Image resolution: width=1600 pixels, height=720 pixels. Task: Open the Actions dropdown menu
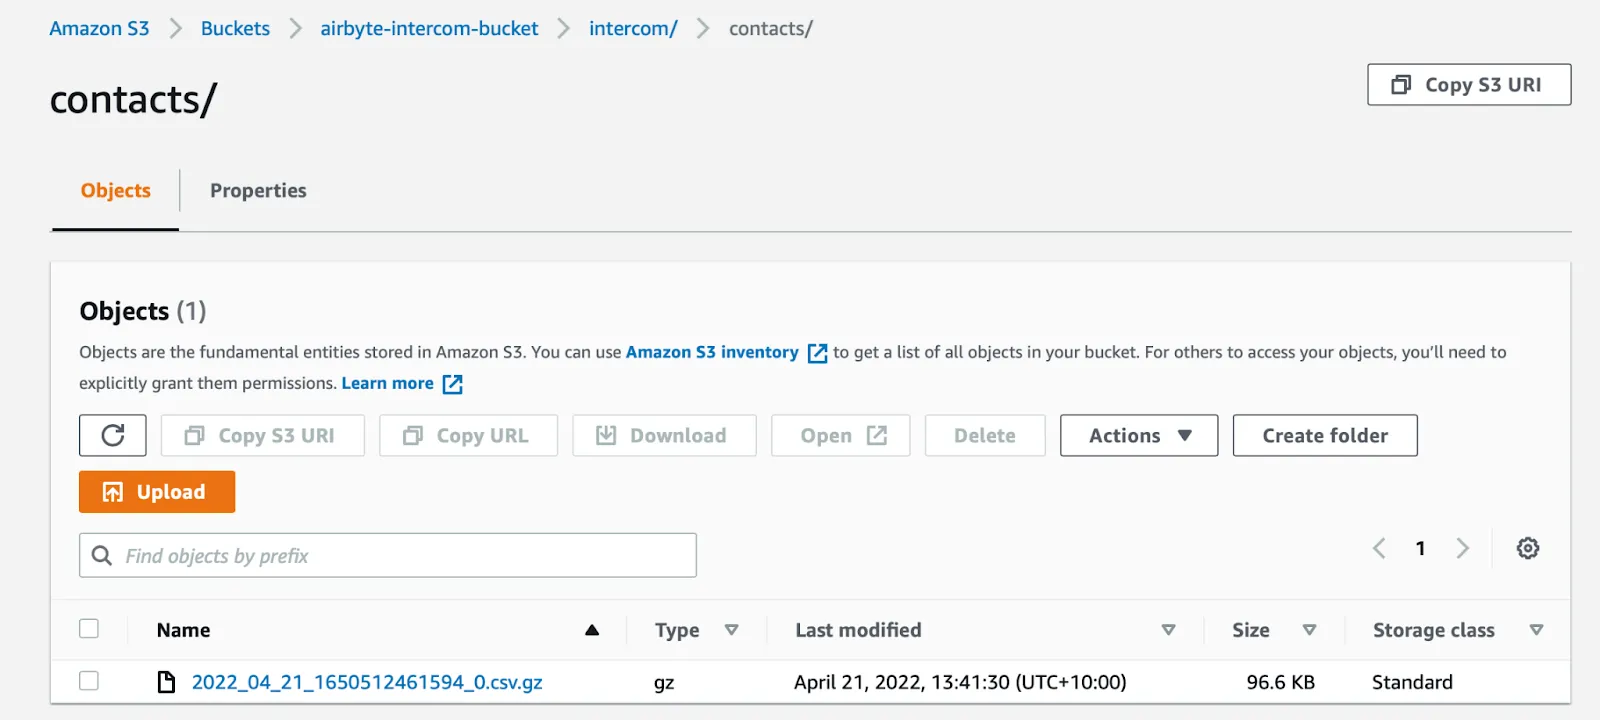1139,435
